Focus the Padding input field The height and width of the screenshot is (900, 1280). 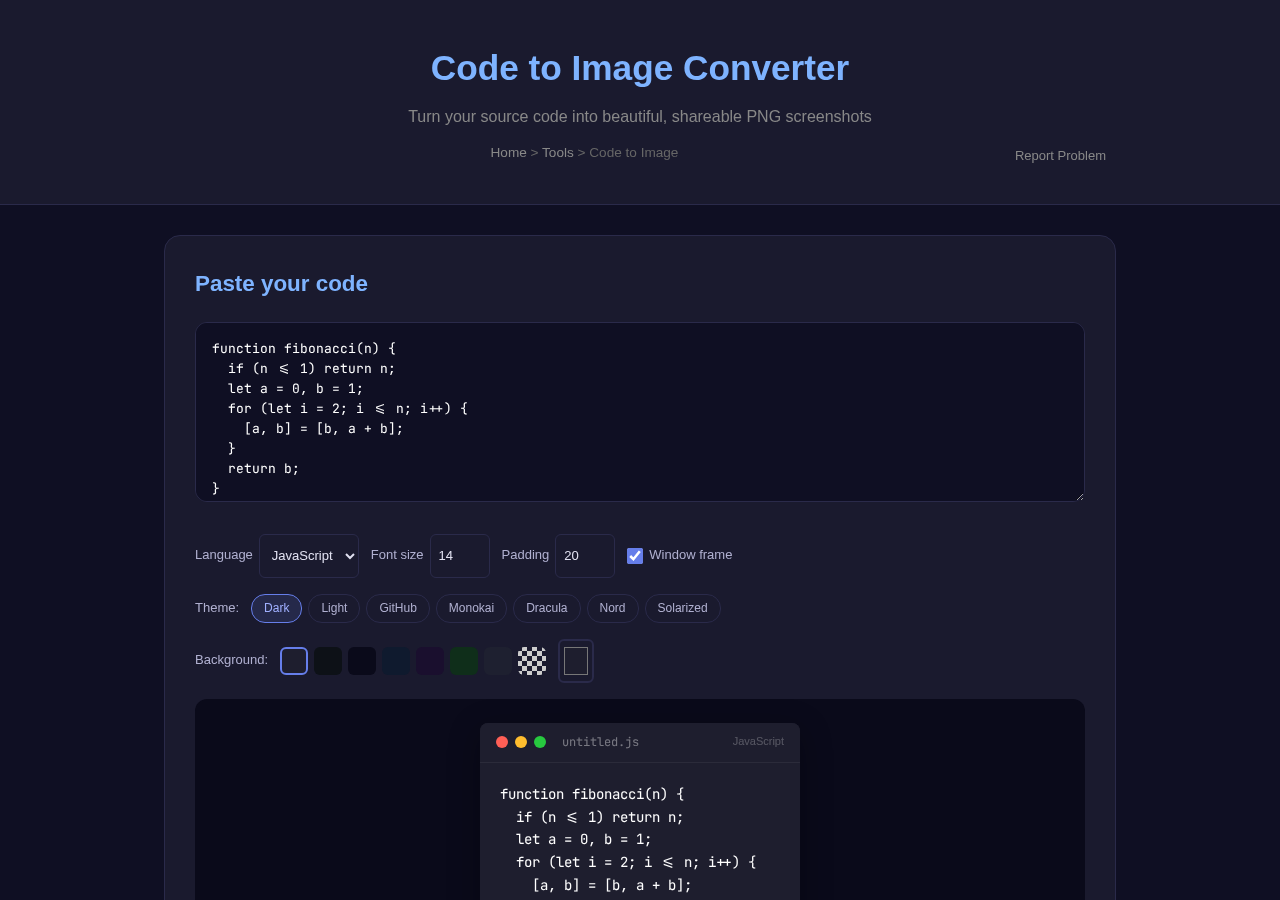585,556
